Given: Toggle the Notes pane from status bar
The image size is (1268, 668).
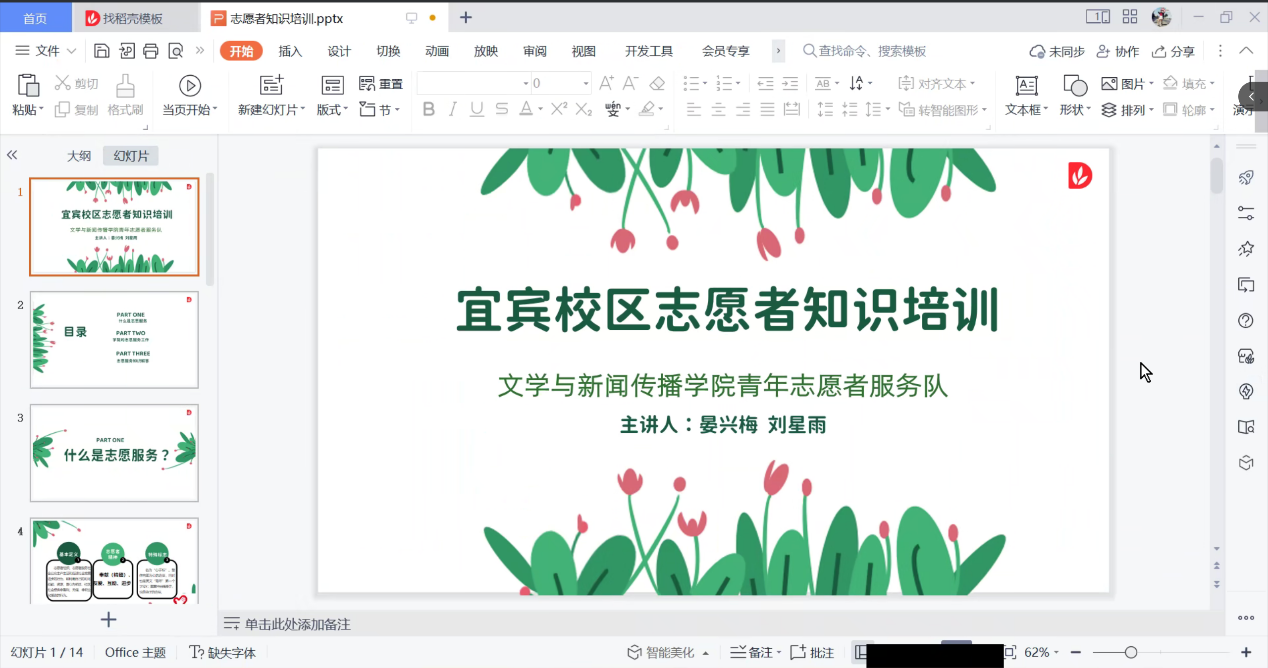Looking at the screenshot, I should (752, 653).
